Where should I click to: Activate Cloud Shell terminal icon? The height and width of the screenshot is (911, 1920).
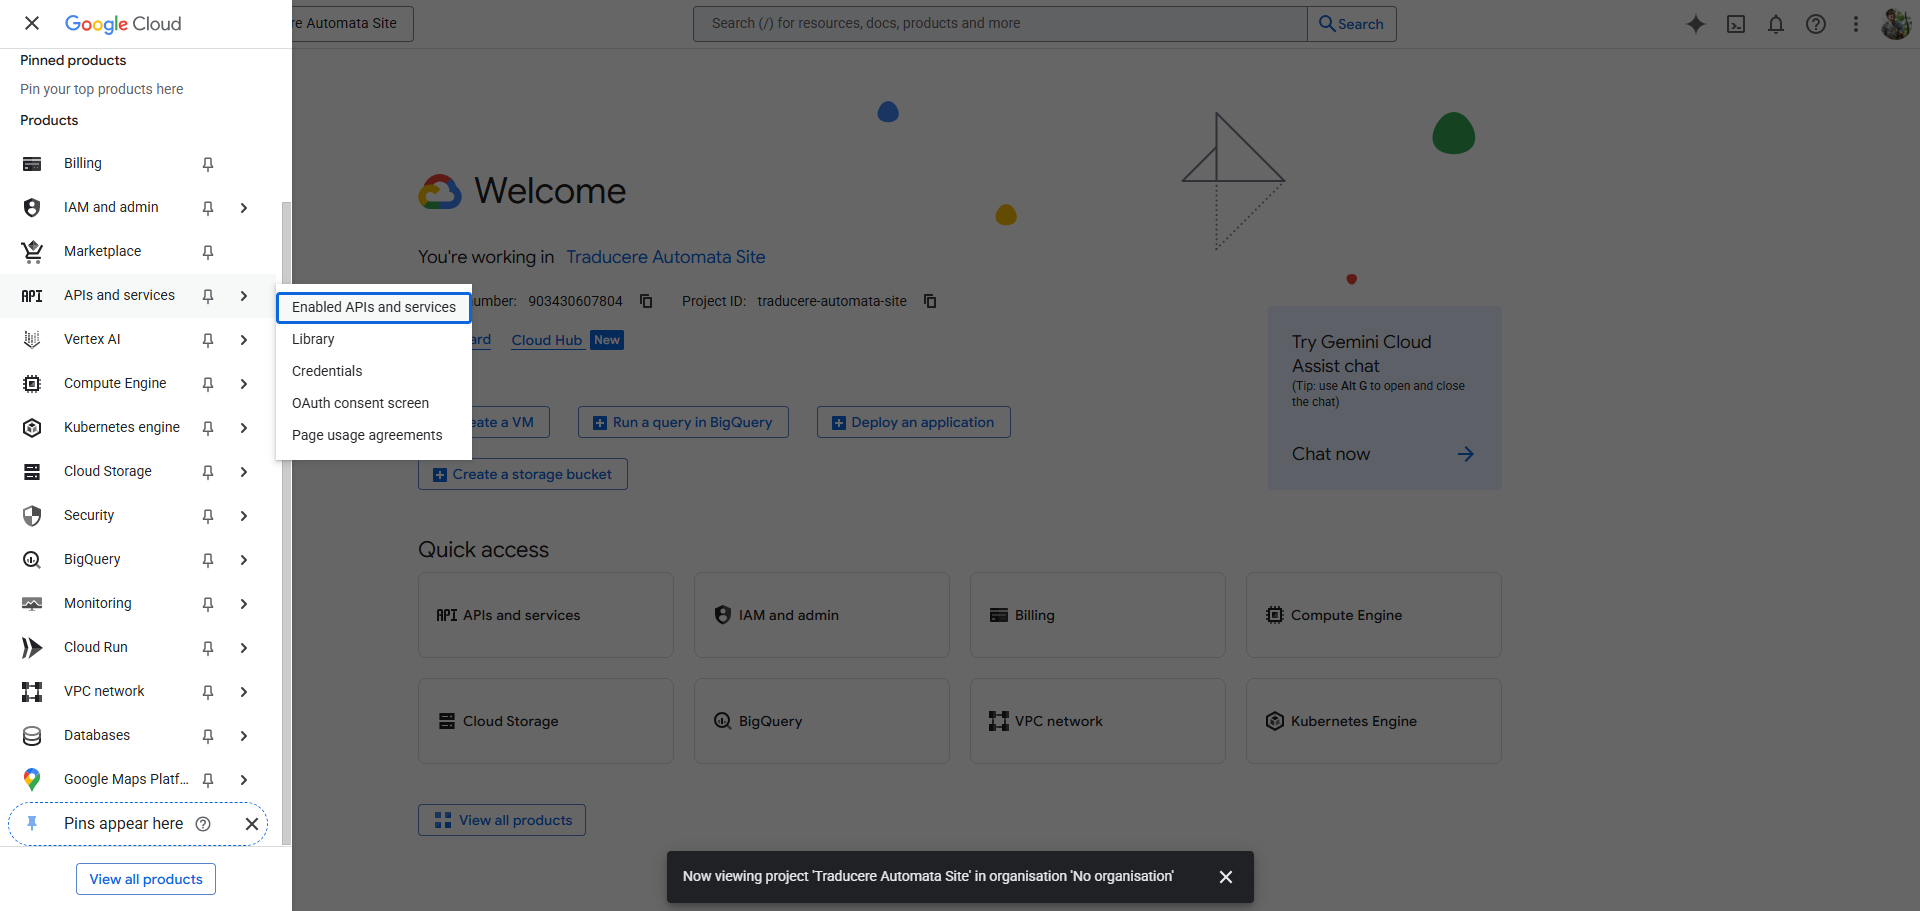1736,24
